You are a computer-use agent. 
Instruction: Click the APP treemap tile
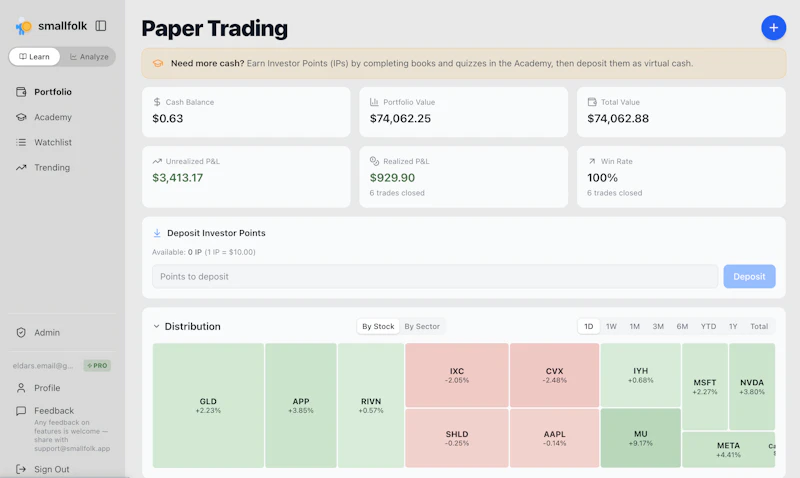point(301,406)
